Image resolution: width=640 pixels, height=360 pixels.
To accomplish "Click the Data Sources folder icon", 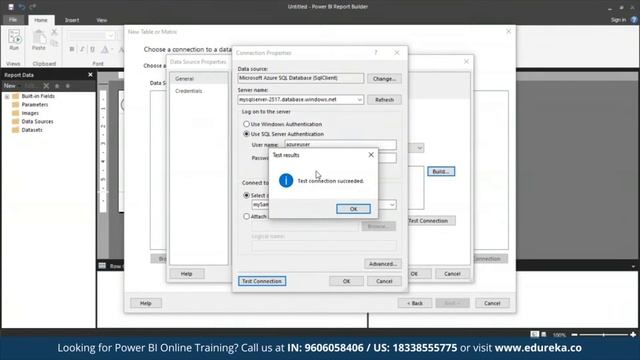I will 16,121.
